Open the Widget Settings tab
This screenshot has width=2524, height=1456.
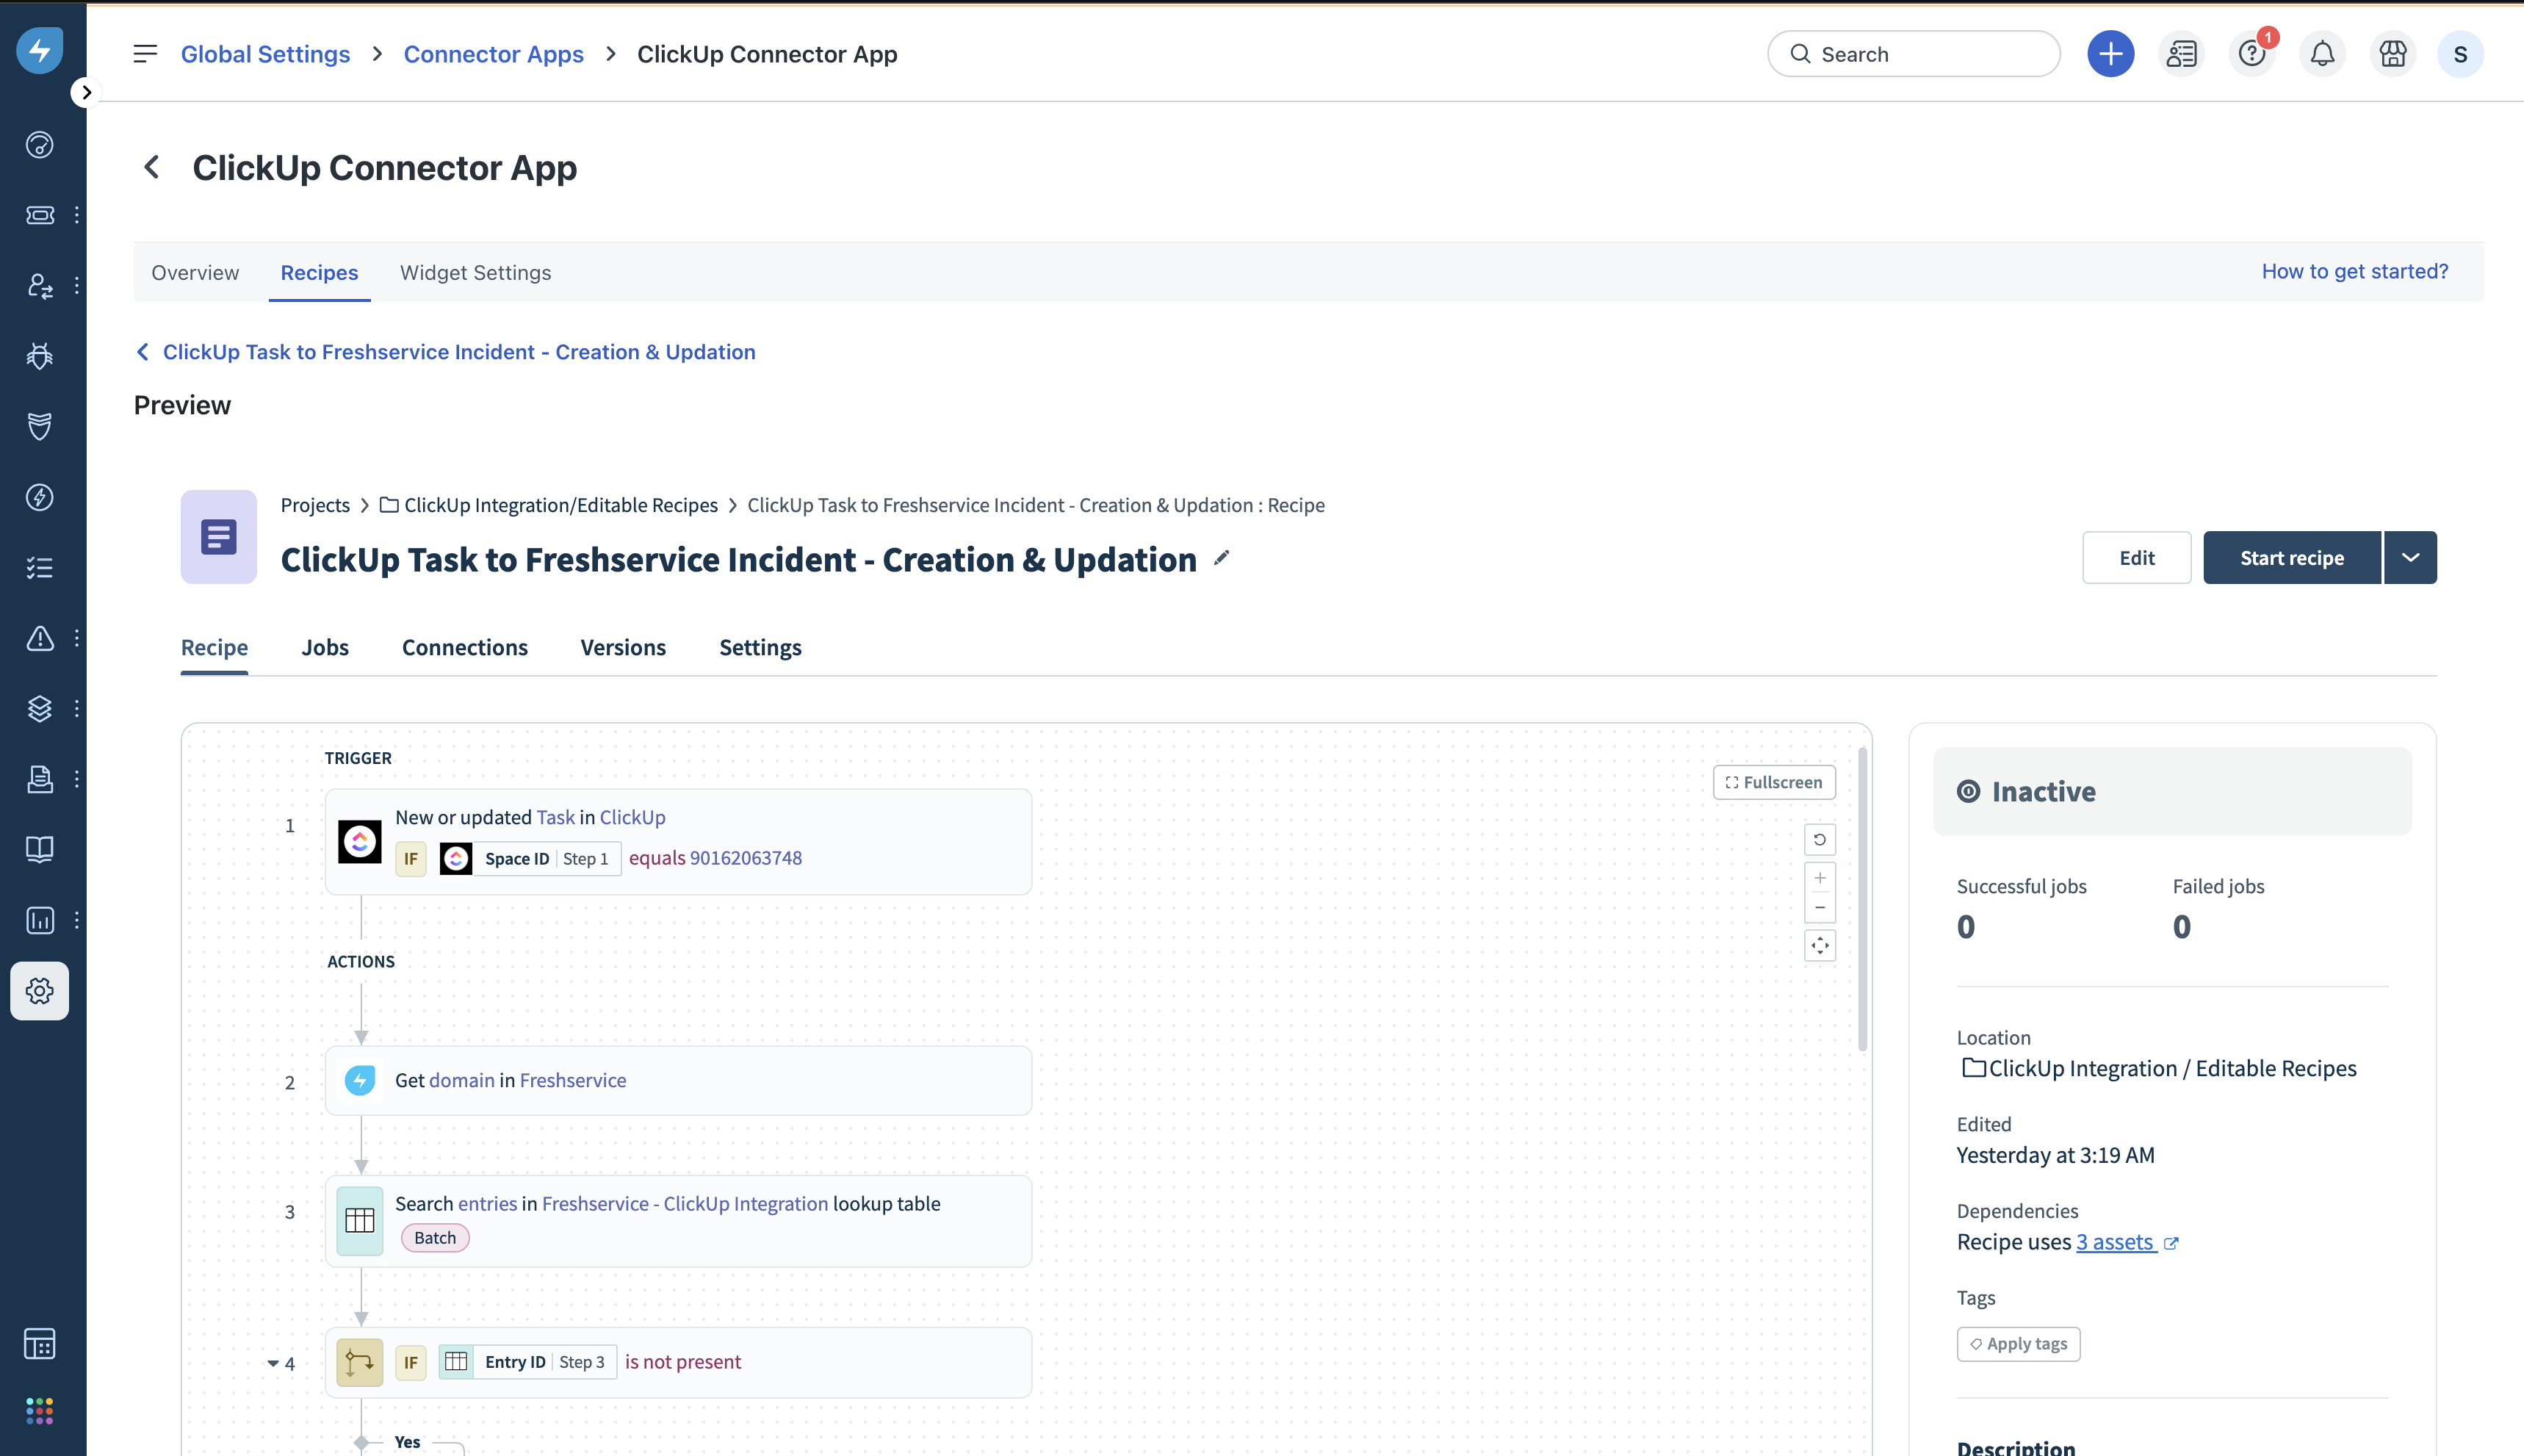(475, 273)
